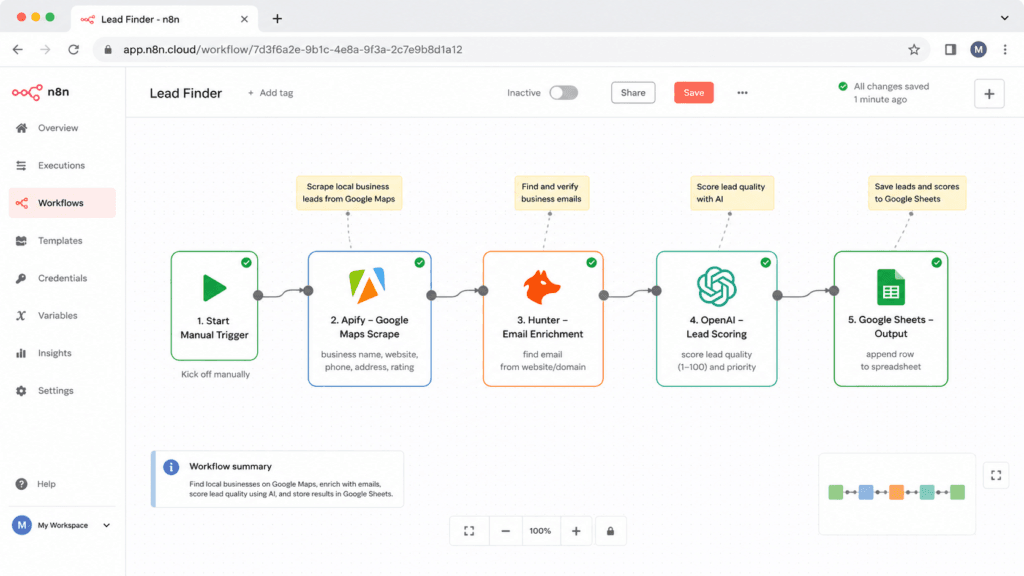Lock the canvas with the padlock icon
The width and height of the screenshot is (1024, 576).
610,531
